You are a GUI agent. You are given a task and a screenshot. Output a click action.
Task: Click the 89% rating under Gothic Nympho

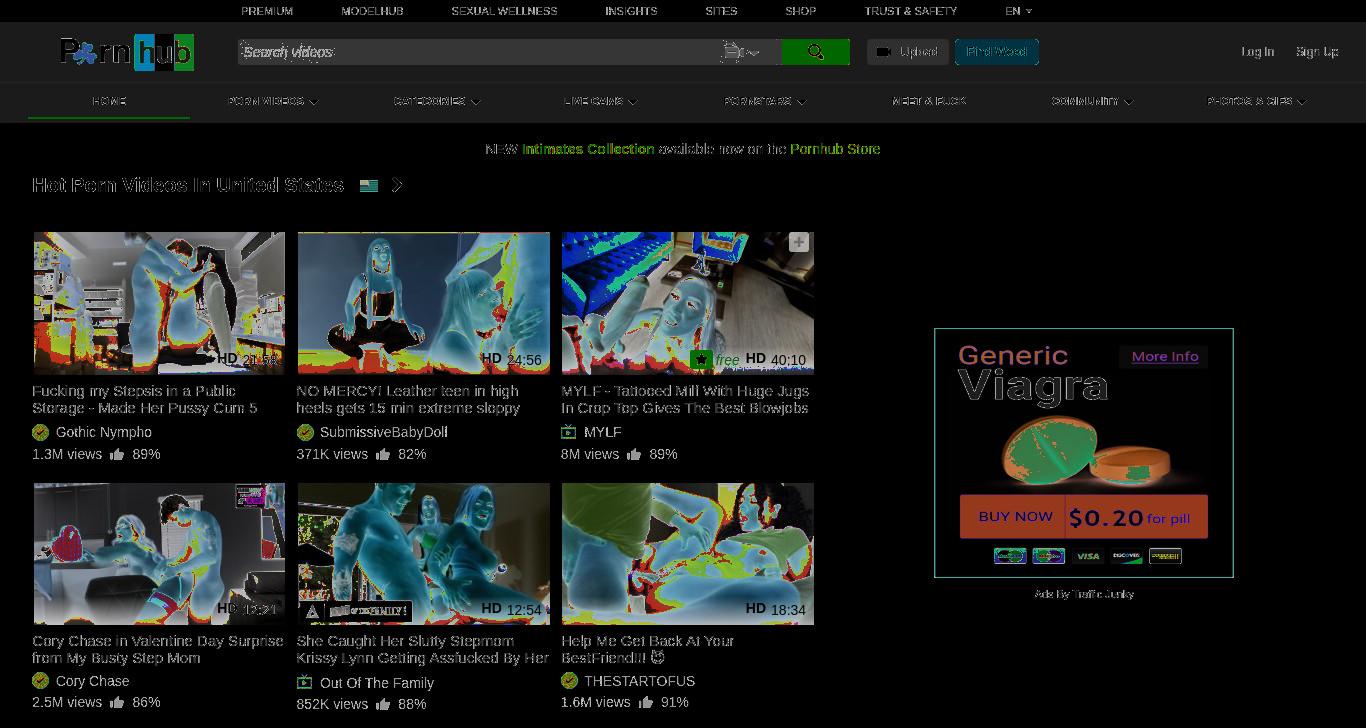pyautogui.click(x=146, y=454)
